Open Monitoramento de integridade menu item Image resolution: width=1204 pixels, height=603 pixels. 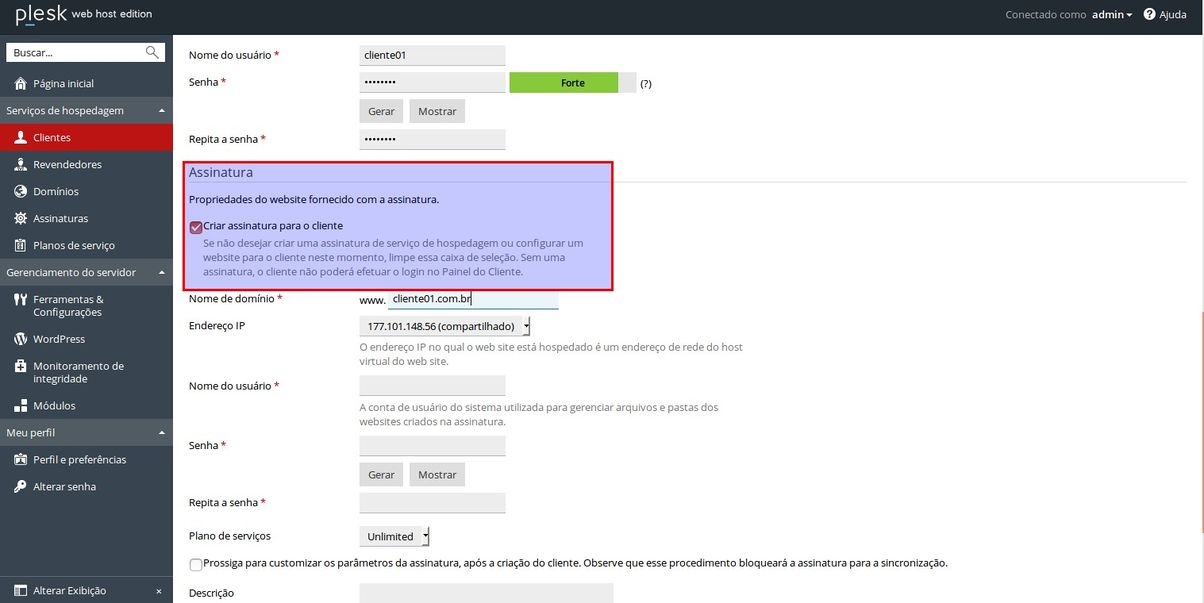coord(78,372)
